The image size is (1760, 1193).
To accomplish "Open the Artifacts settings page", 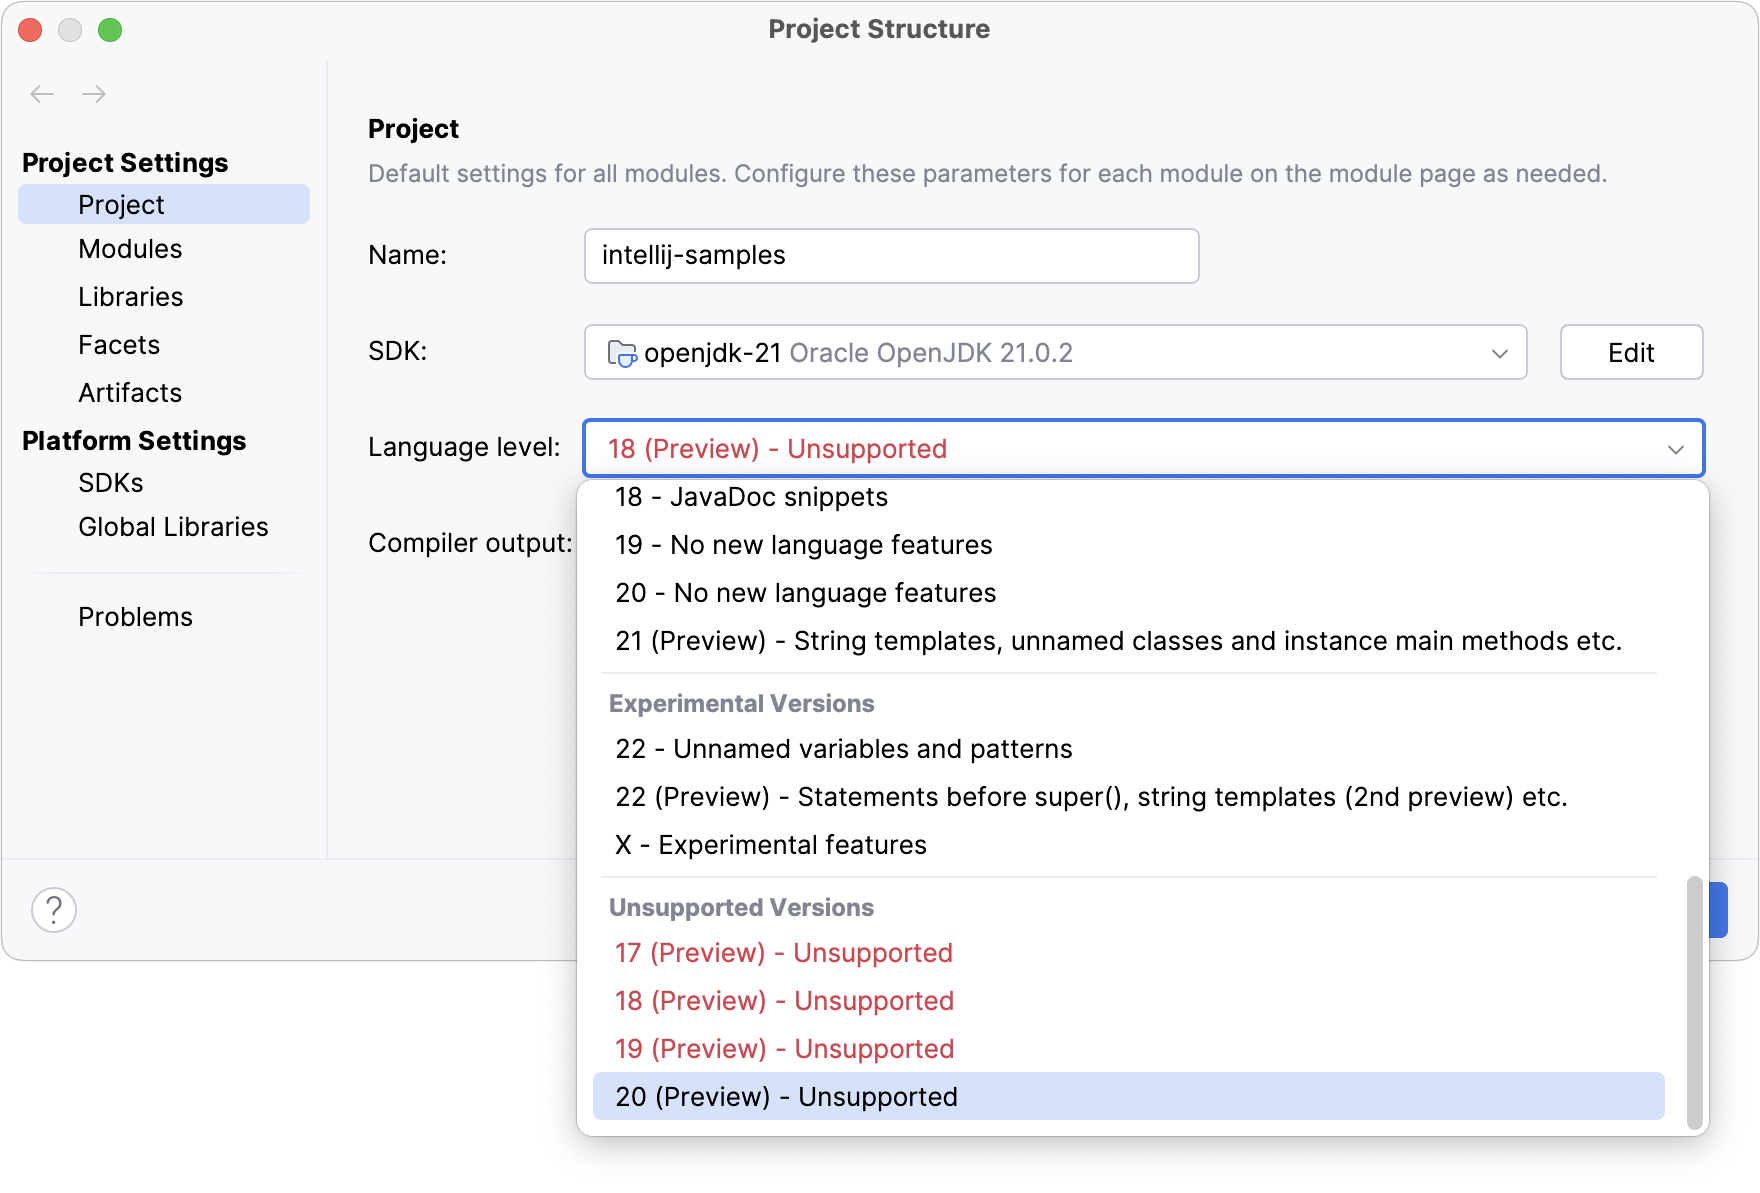I will 129,392.
